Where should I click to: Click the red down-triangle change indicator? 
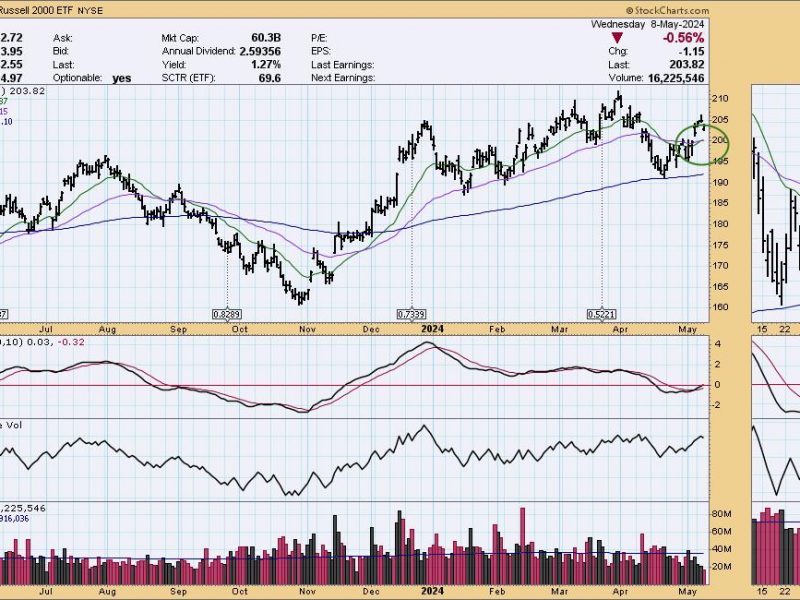[x=617, y=37]
